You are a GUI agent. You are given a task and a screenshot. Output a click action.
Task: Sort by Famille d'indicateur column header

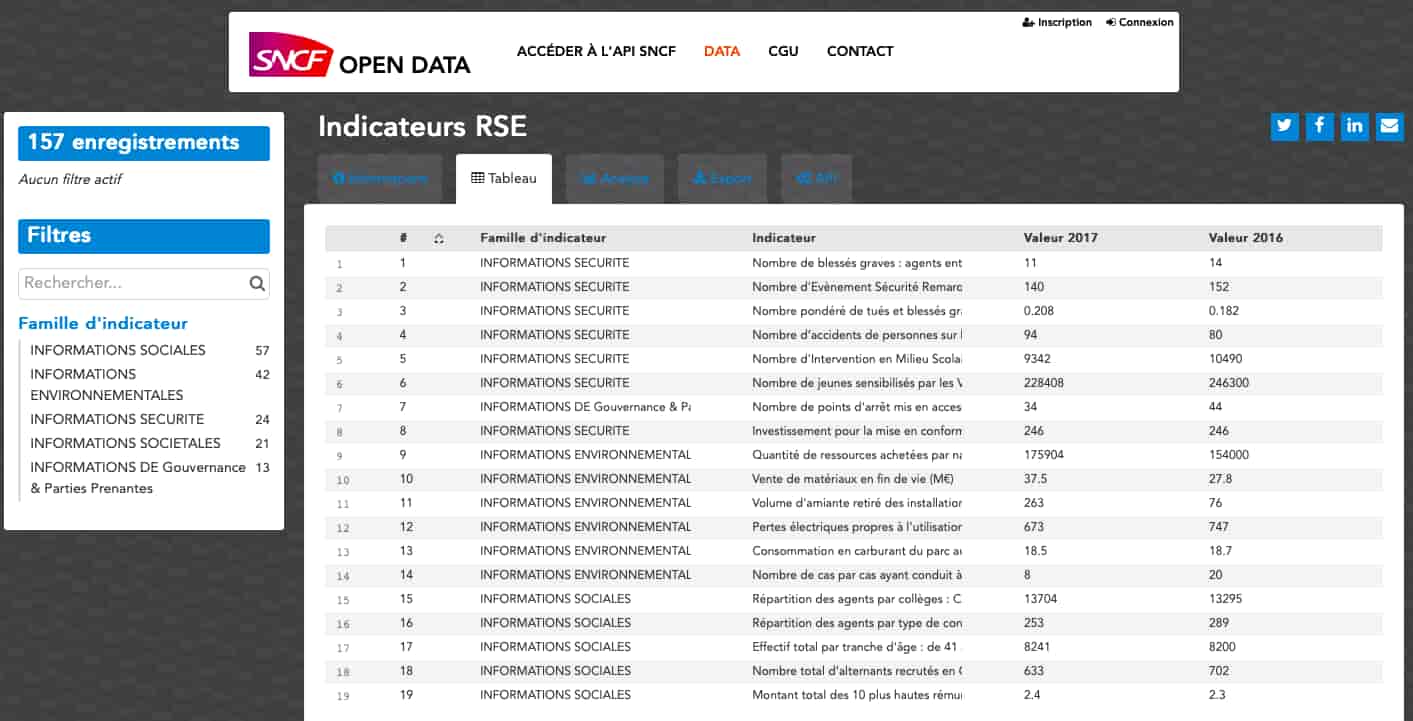point(543,238)
